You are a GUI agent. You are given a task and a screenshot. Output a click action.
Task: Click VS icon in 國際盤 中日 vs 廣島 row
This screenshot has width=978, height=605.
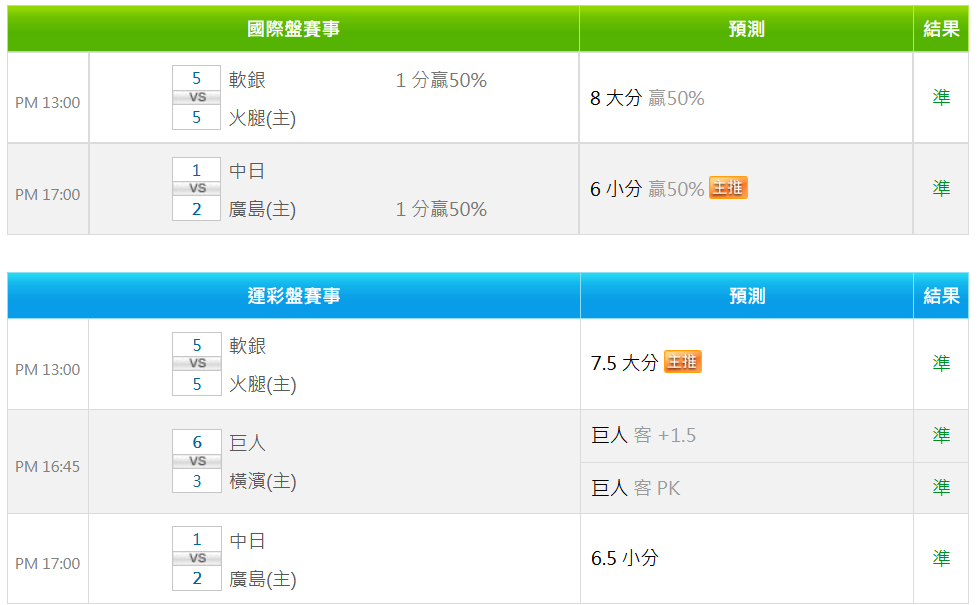(x=197, y=188)
